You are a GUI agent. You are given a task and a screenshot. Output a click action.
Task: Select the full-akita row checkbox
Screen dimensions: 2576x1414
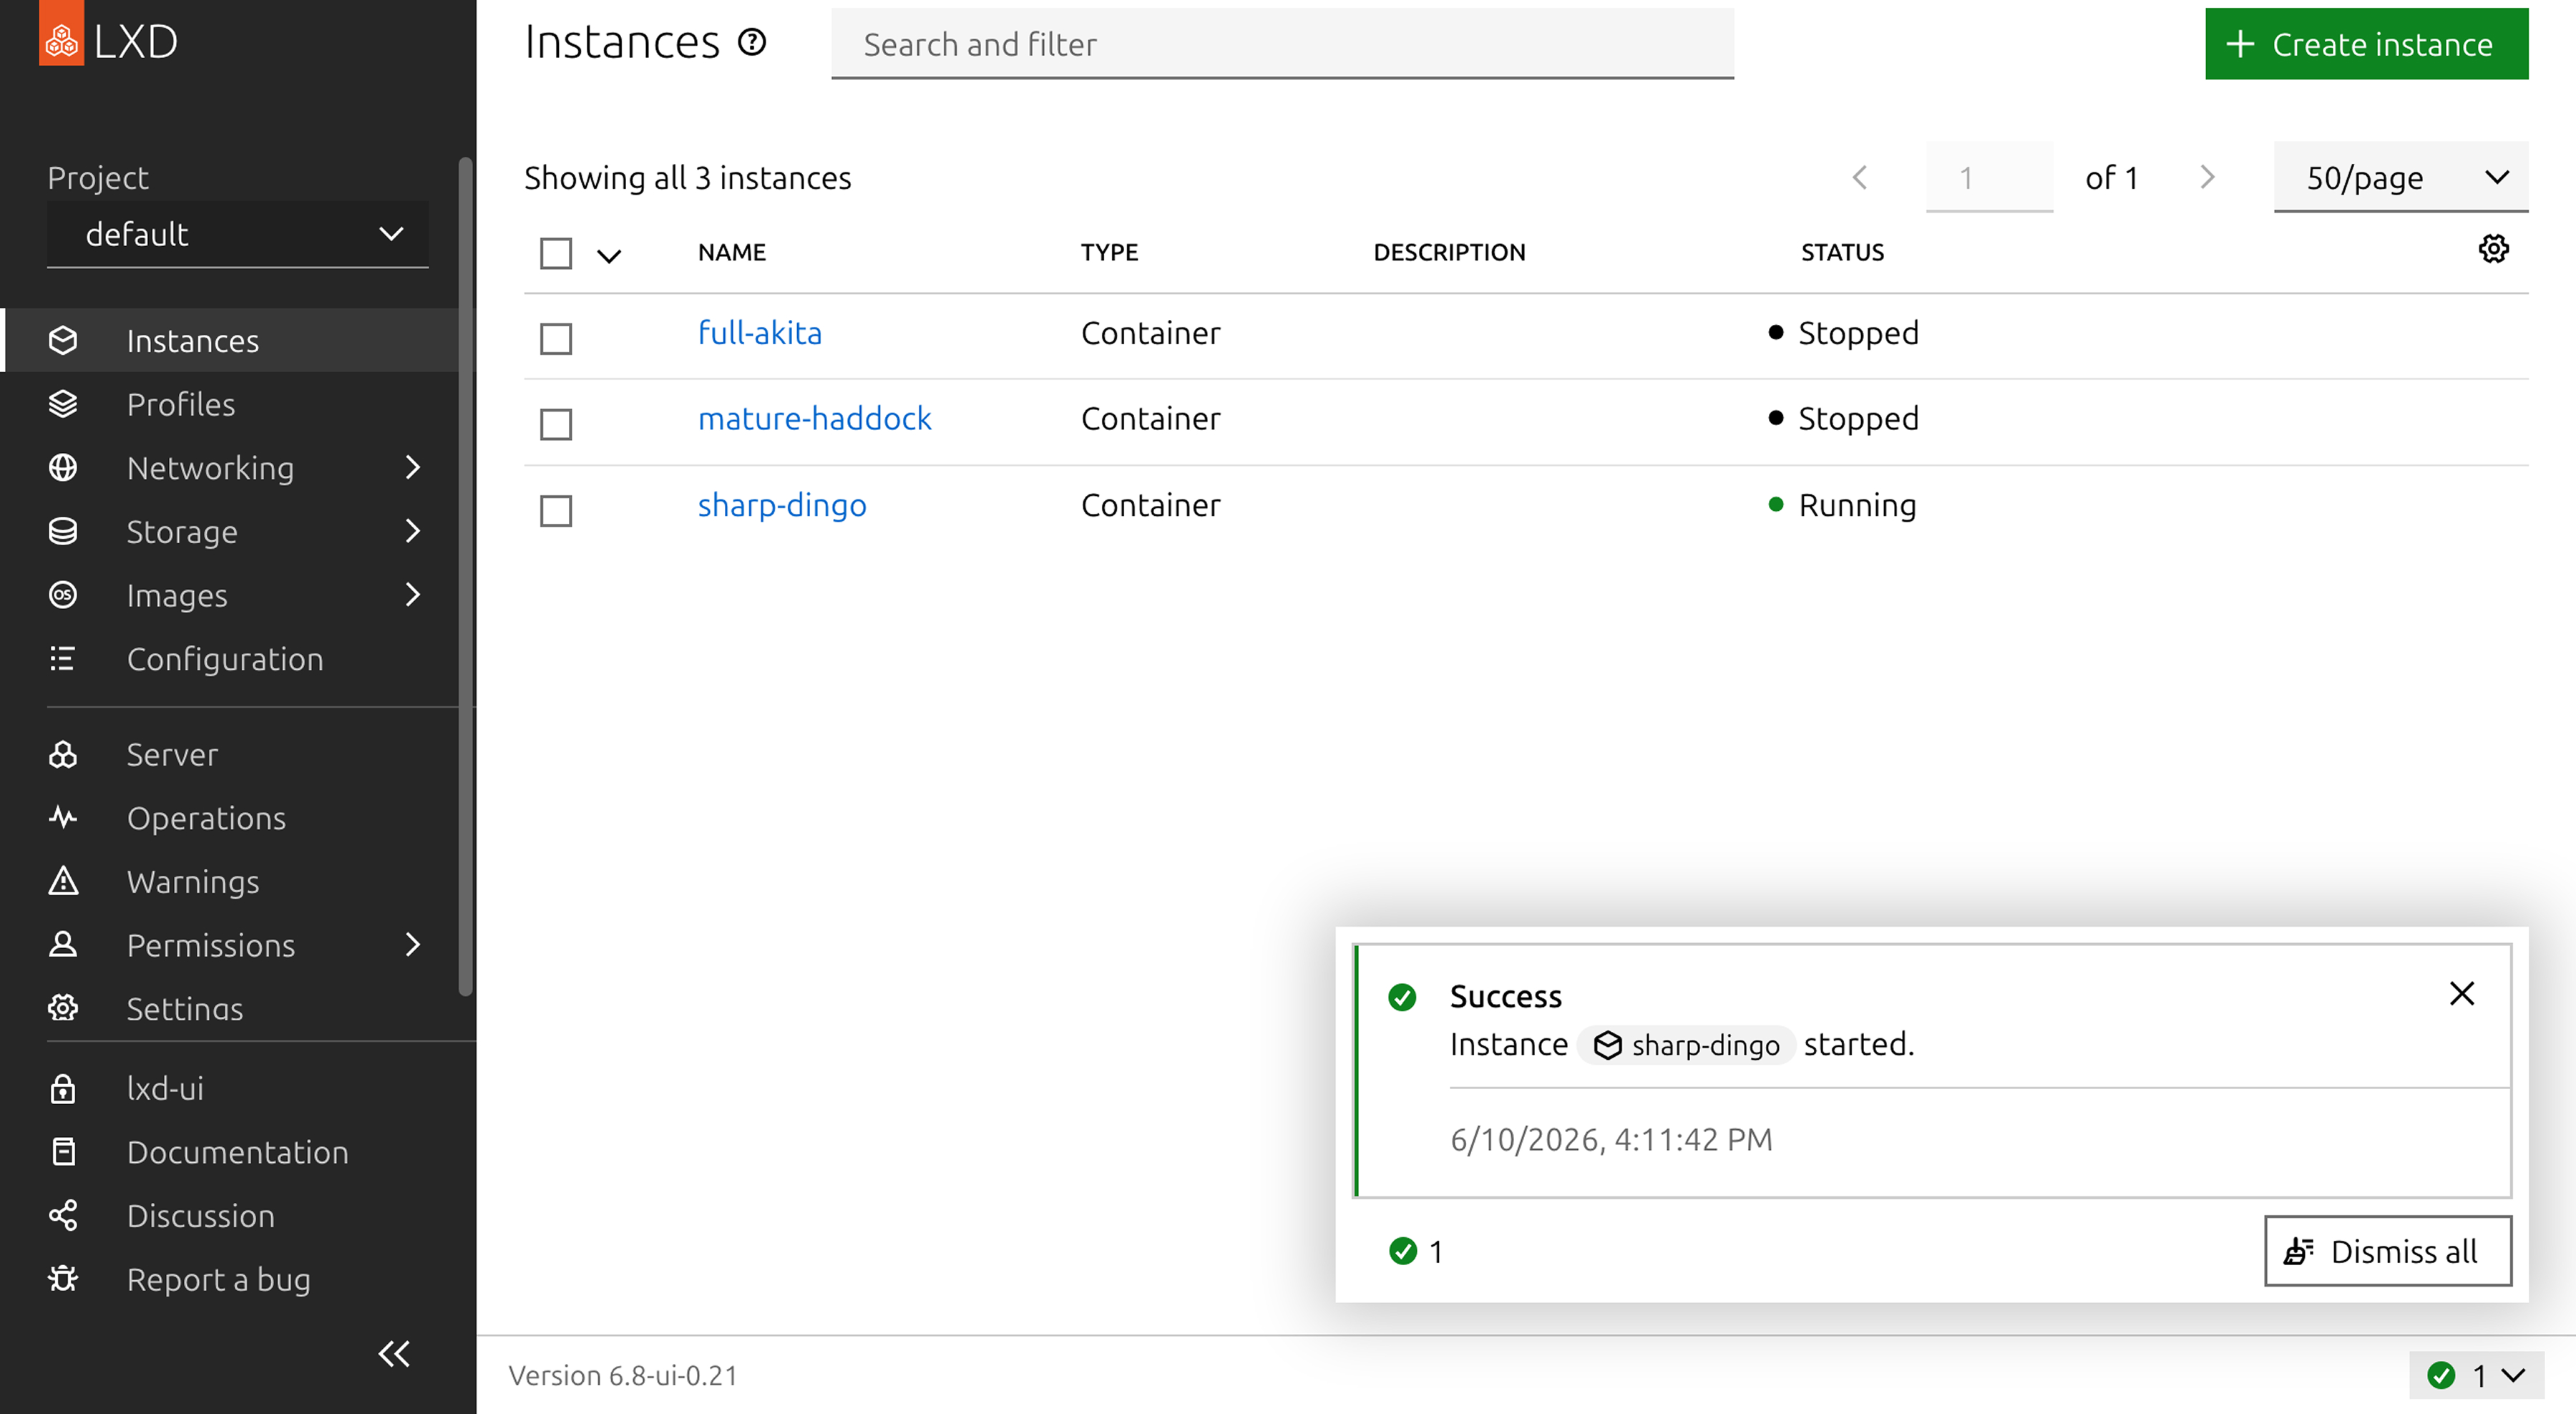[x=556, y=338]
